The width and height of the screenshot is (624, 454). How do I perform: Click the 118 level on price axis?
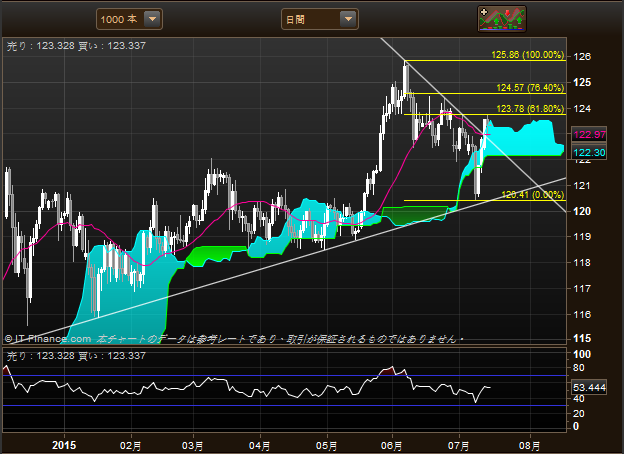[582, 263]
